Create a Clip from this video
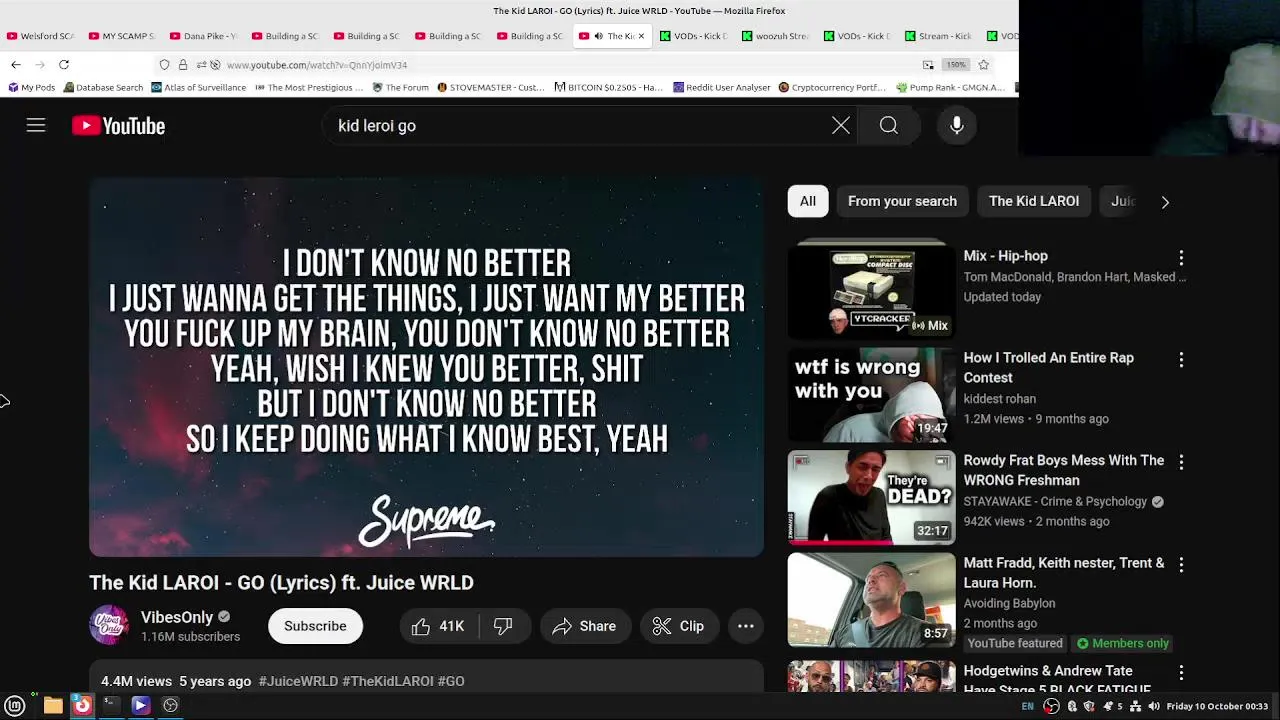The width and height of the screenshot is (1280, 720). [x=679, y=626]
